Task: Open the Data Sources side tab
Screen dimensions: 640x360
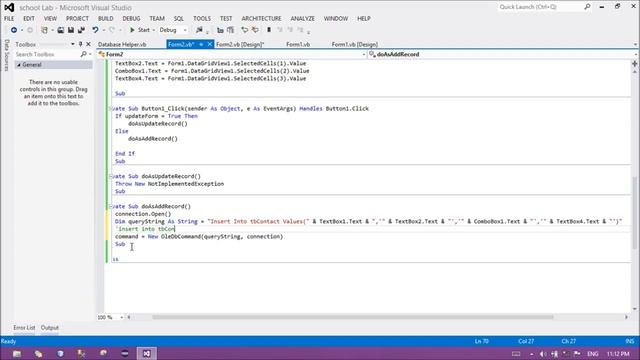Action: (6, 55)
